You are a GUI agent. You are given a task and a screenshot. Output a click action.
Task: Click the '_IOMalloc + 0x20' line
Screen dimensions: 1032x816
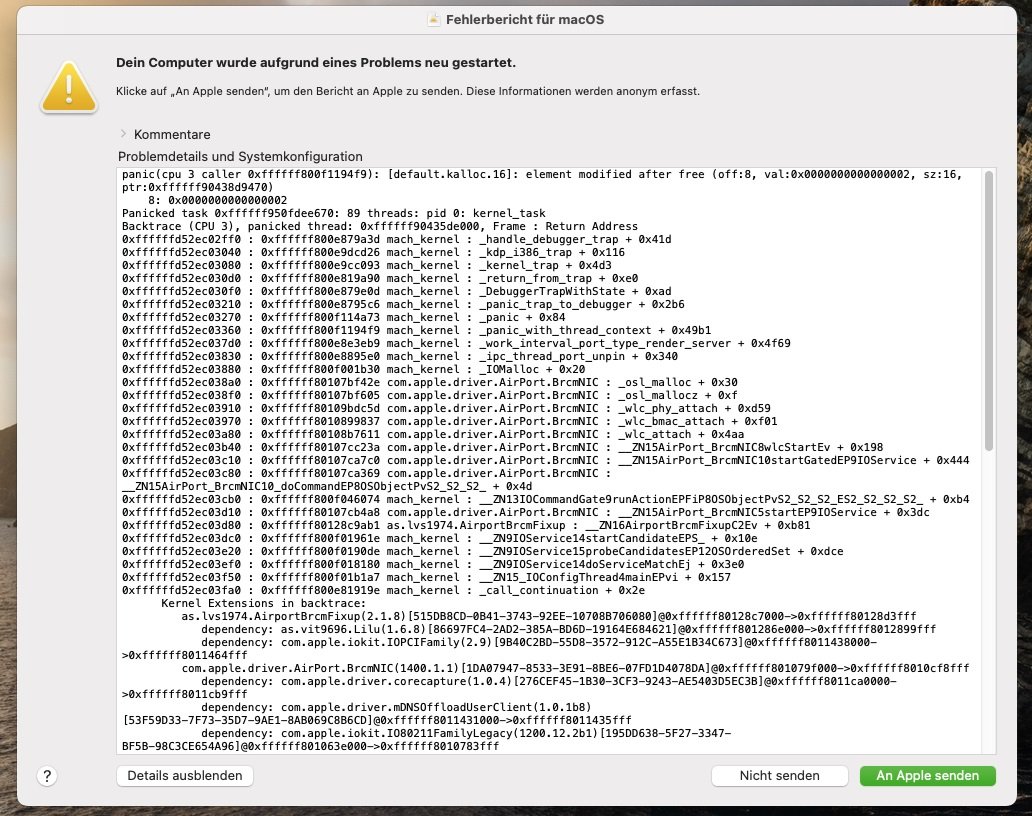click(353, 369)
